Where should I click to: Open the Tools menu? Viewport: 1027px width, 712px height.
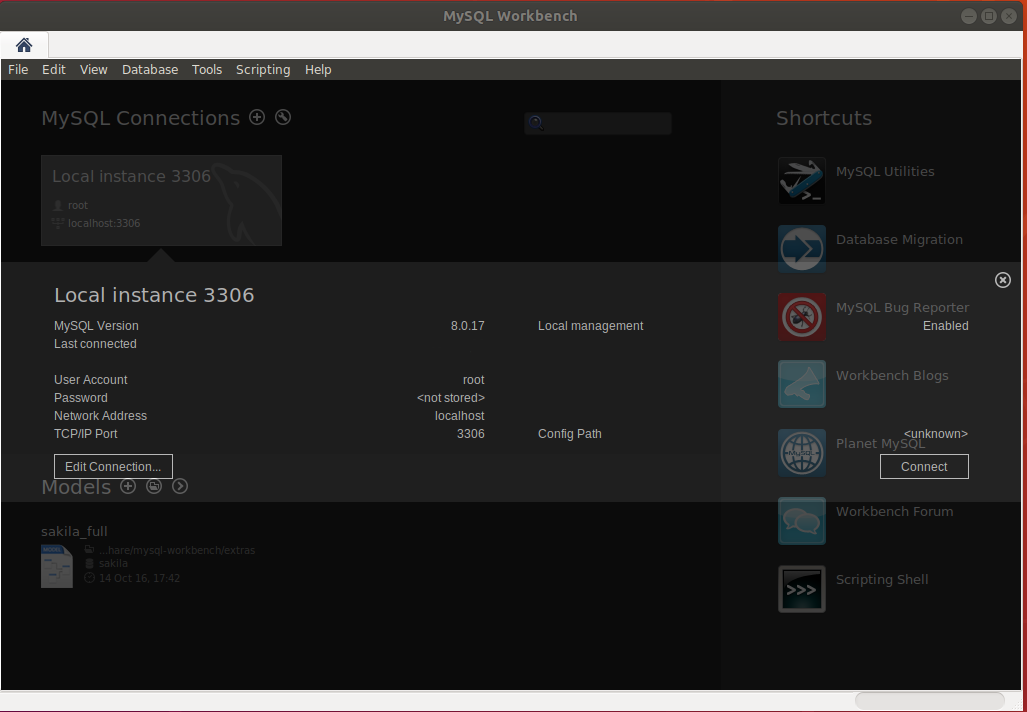click(207, 69)
